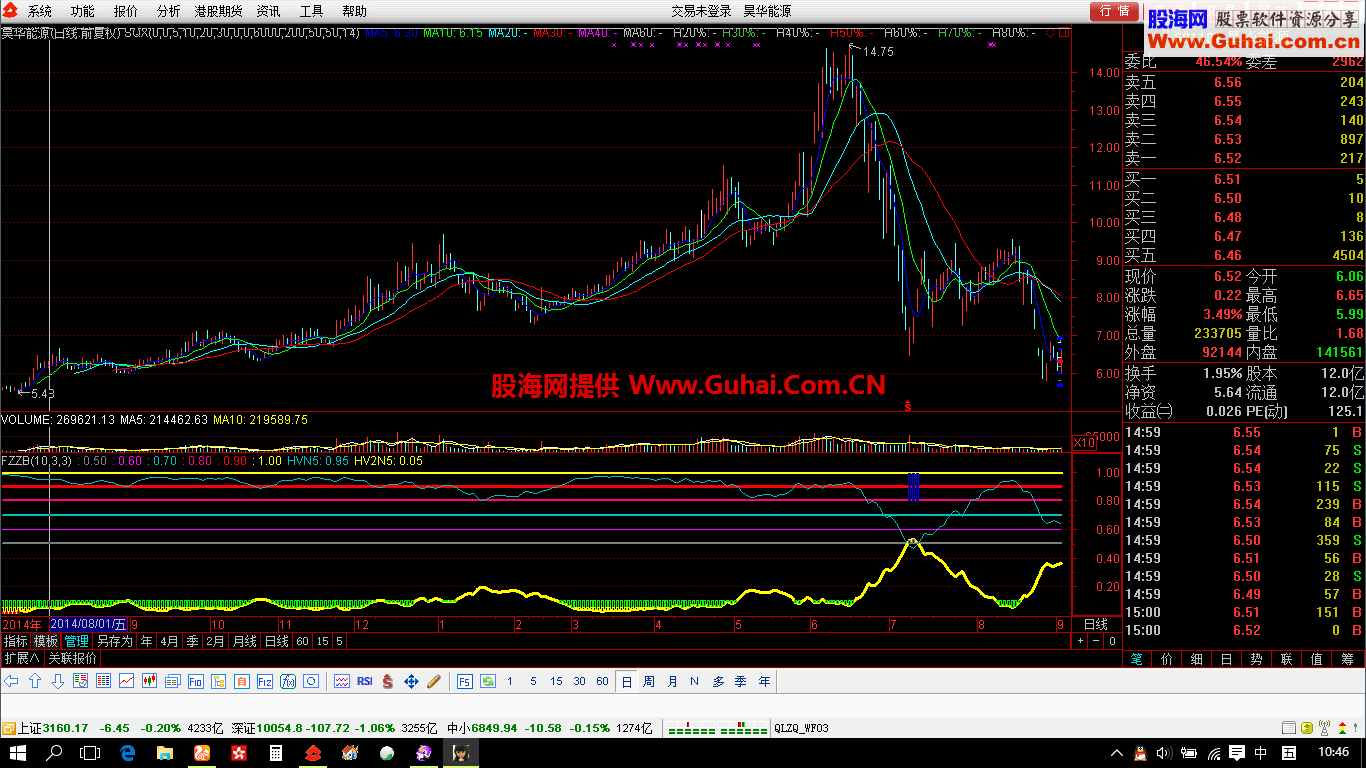This screenshot has width=1366, height=768.
Task: Select the 季 range button below chart
Action: click(192, 641)
